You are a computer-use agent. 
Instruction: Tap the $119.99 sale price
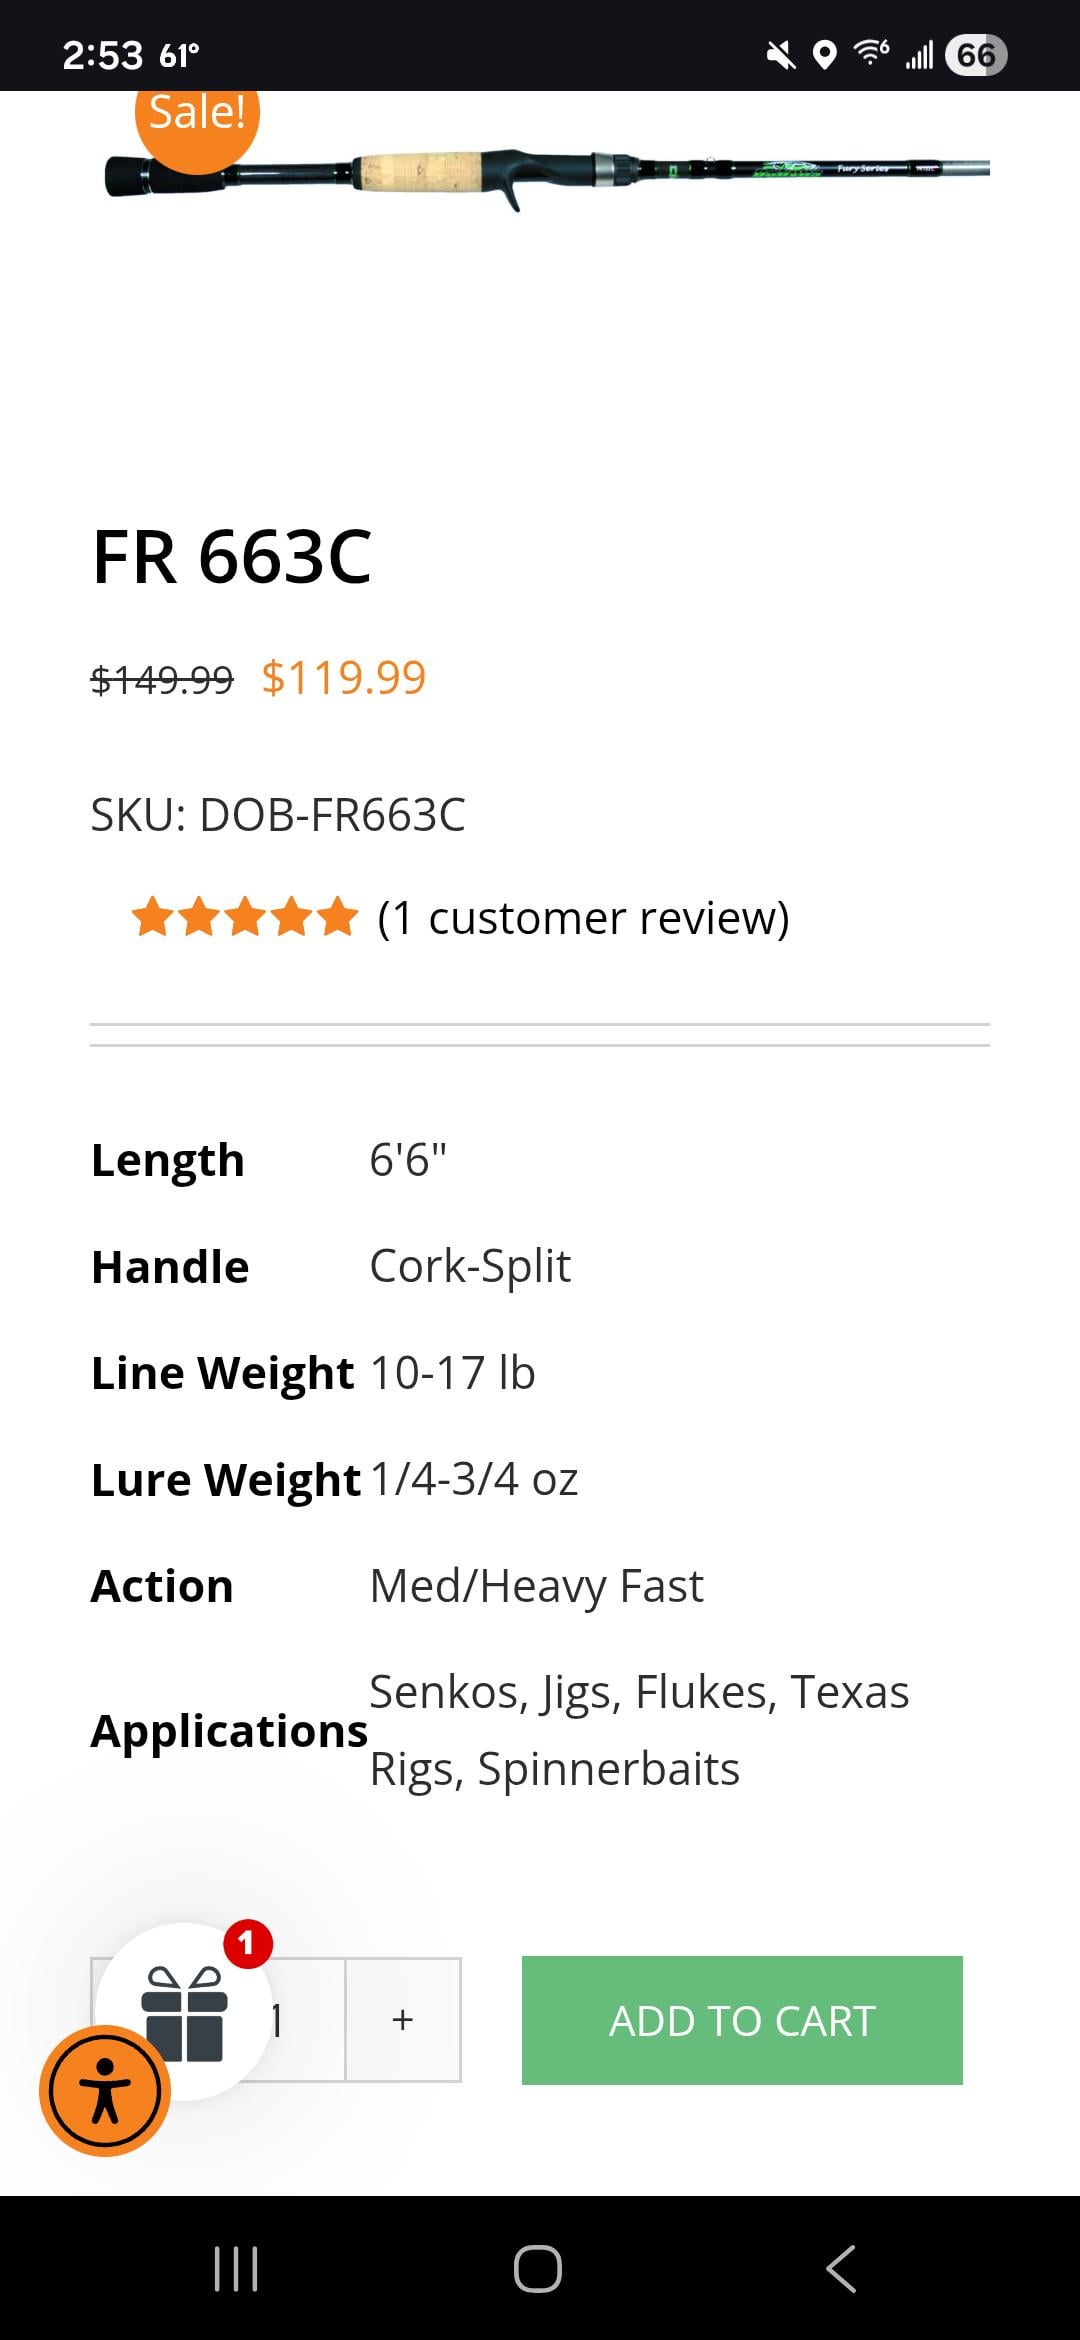tap(344, 678)
